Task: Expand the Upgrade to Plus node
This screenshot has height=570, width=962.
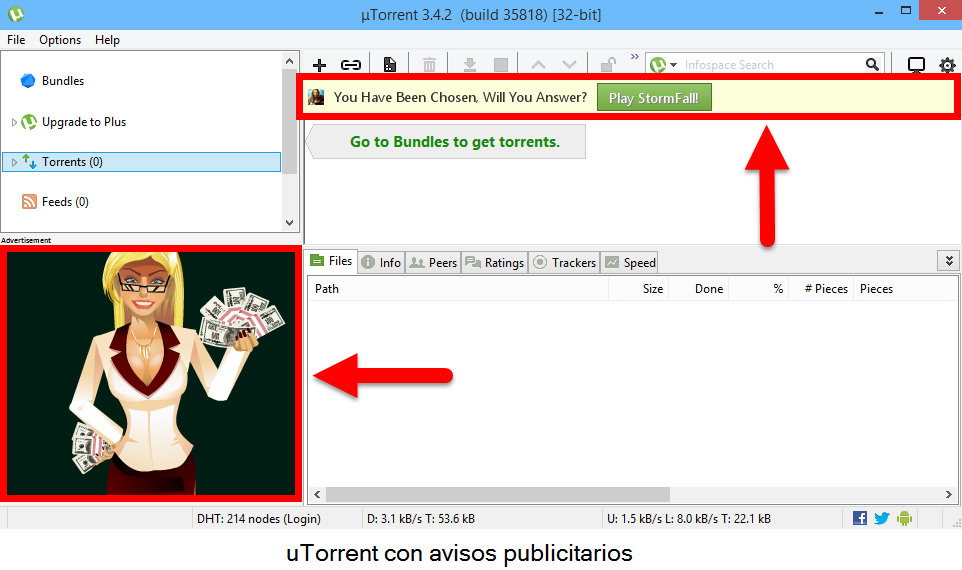Action: click(14, 122)
